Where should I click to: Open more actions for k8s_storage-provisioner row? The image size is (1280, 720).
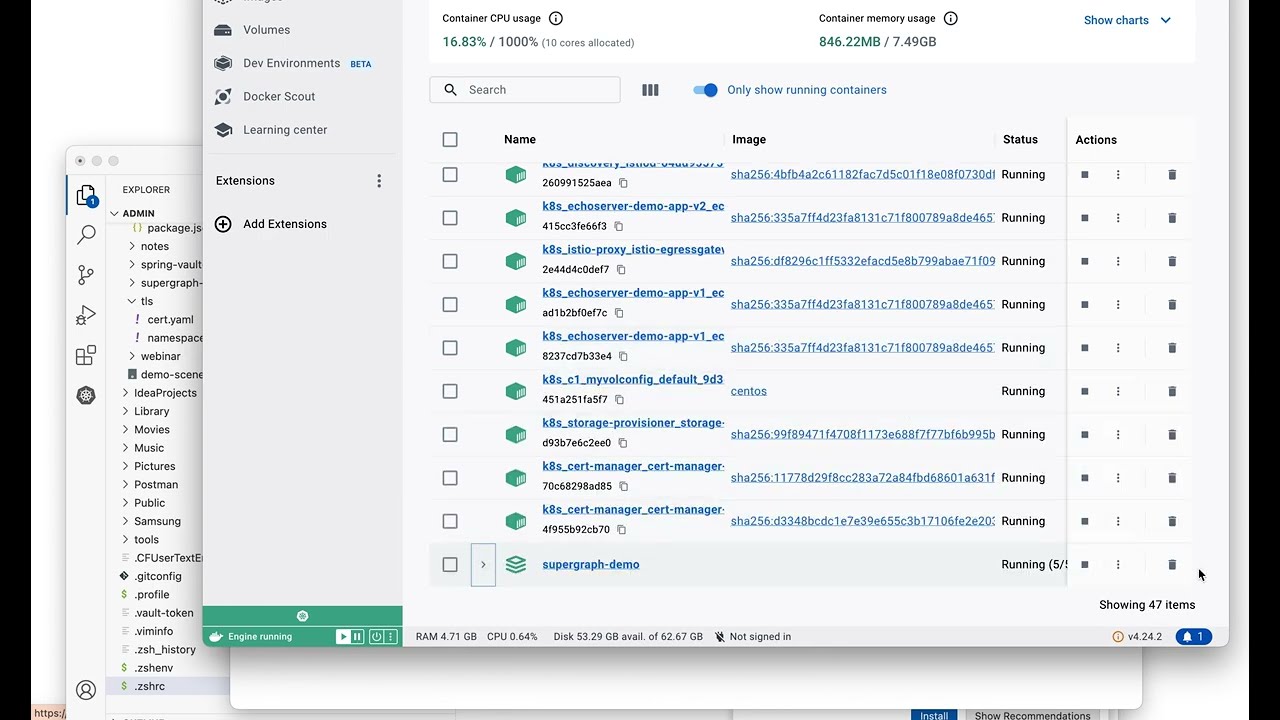coord(1118,435)
